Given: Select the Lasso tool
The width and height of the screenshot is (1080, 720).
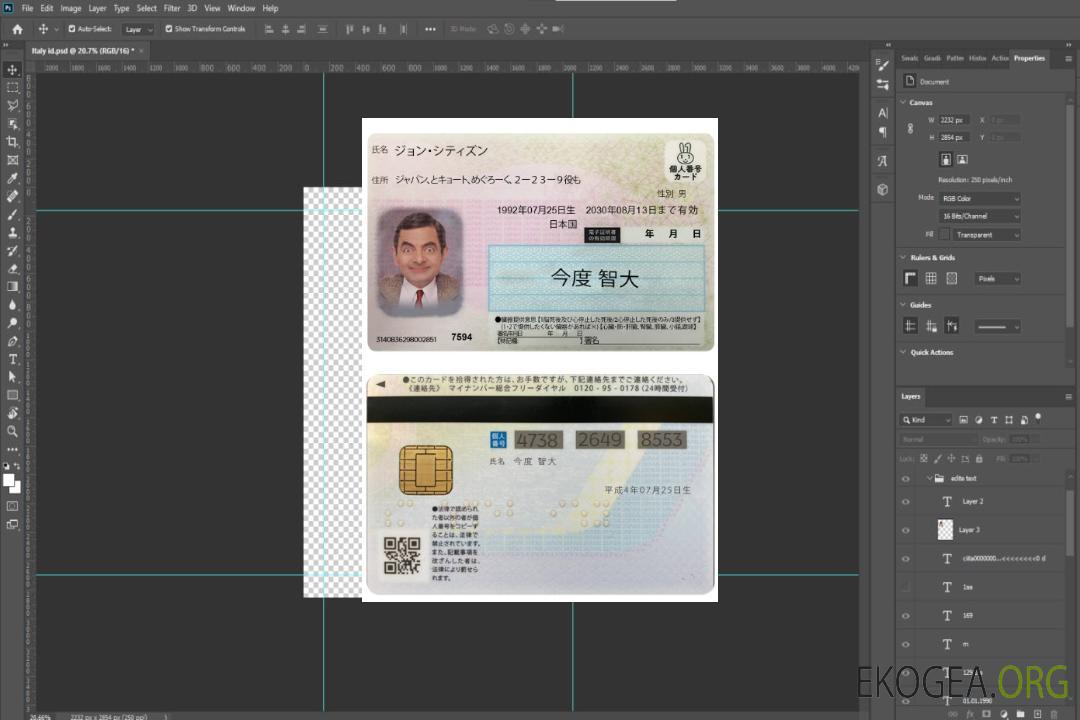Looking at the screenshot, I should (12, 105).
